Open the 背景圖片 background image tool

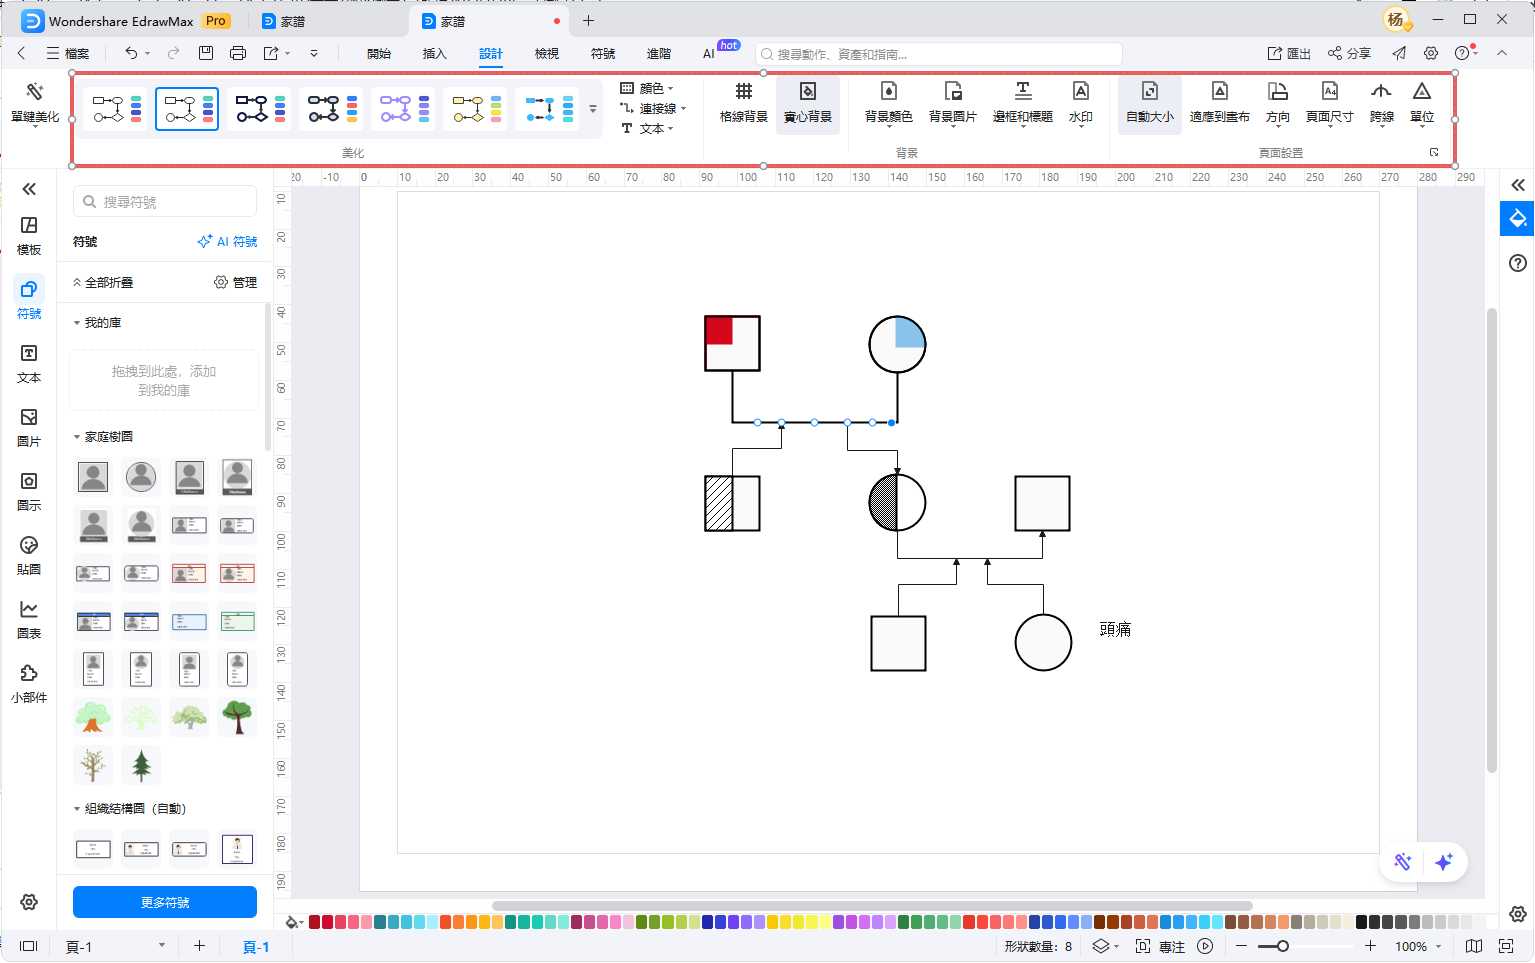pyautogui.click(x=952, y=103)
